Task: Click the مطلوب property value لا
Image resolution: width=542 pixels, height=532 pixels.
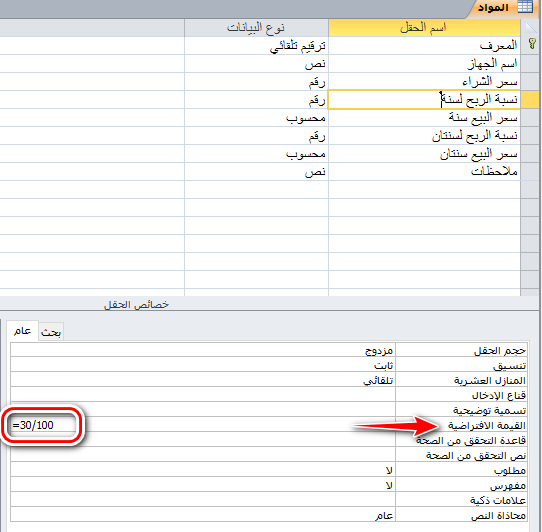Action: tap(203, 470)
